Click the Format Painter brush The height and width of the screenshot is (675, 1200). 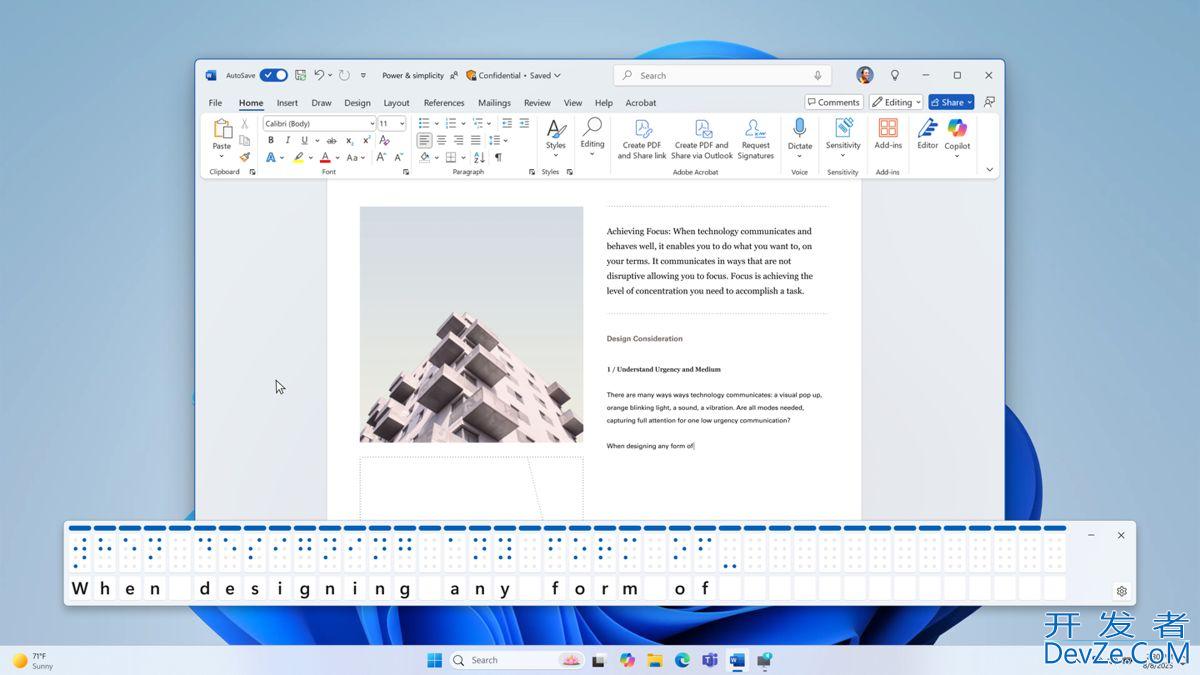click(x=244, y=157)
